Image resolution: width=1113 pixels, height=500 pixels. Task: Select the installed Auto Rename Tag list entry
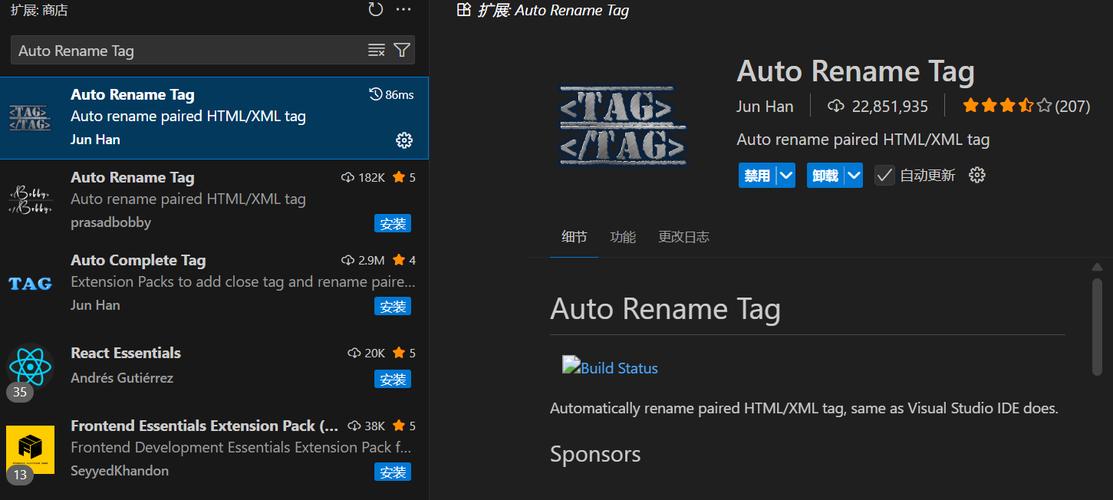[214, 118]
